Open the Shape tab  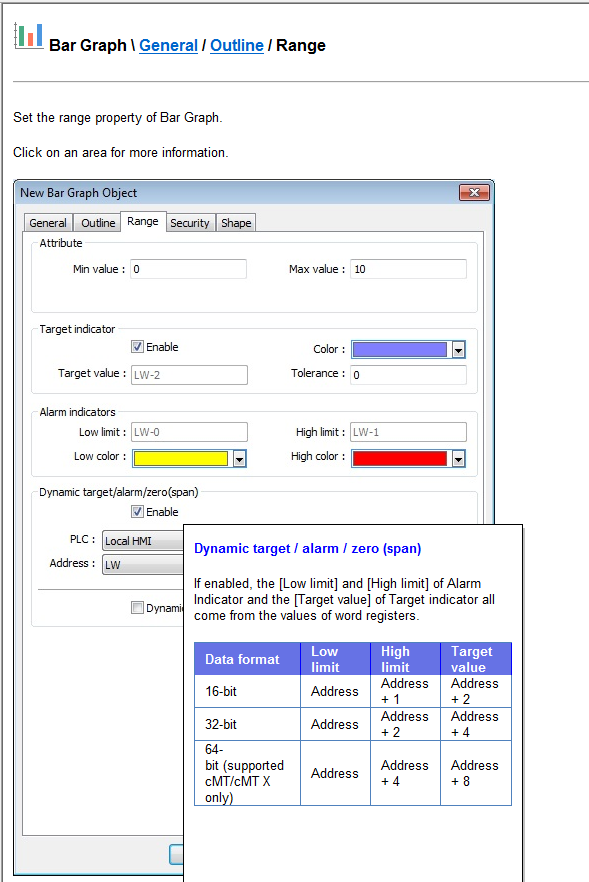(236, 223)
